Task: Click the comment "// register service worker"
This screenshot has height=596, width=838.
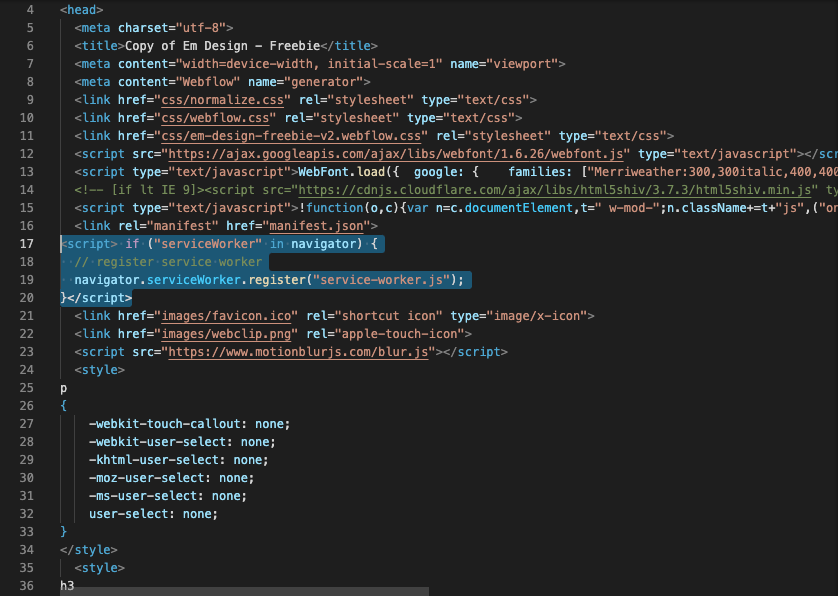Action: 168,262
